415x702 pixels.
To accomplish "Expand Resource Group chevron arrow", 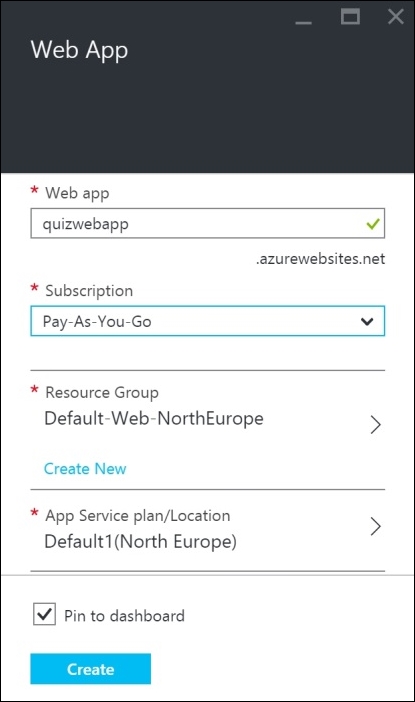I will pyautogui.click(x=376, y=424).
